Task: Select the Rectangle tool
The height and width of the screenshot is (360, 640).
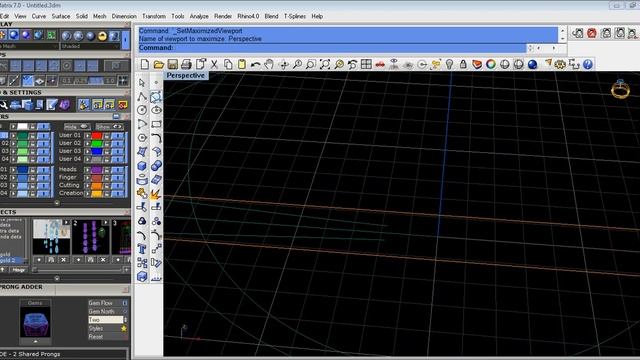Action: point(156,124)
